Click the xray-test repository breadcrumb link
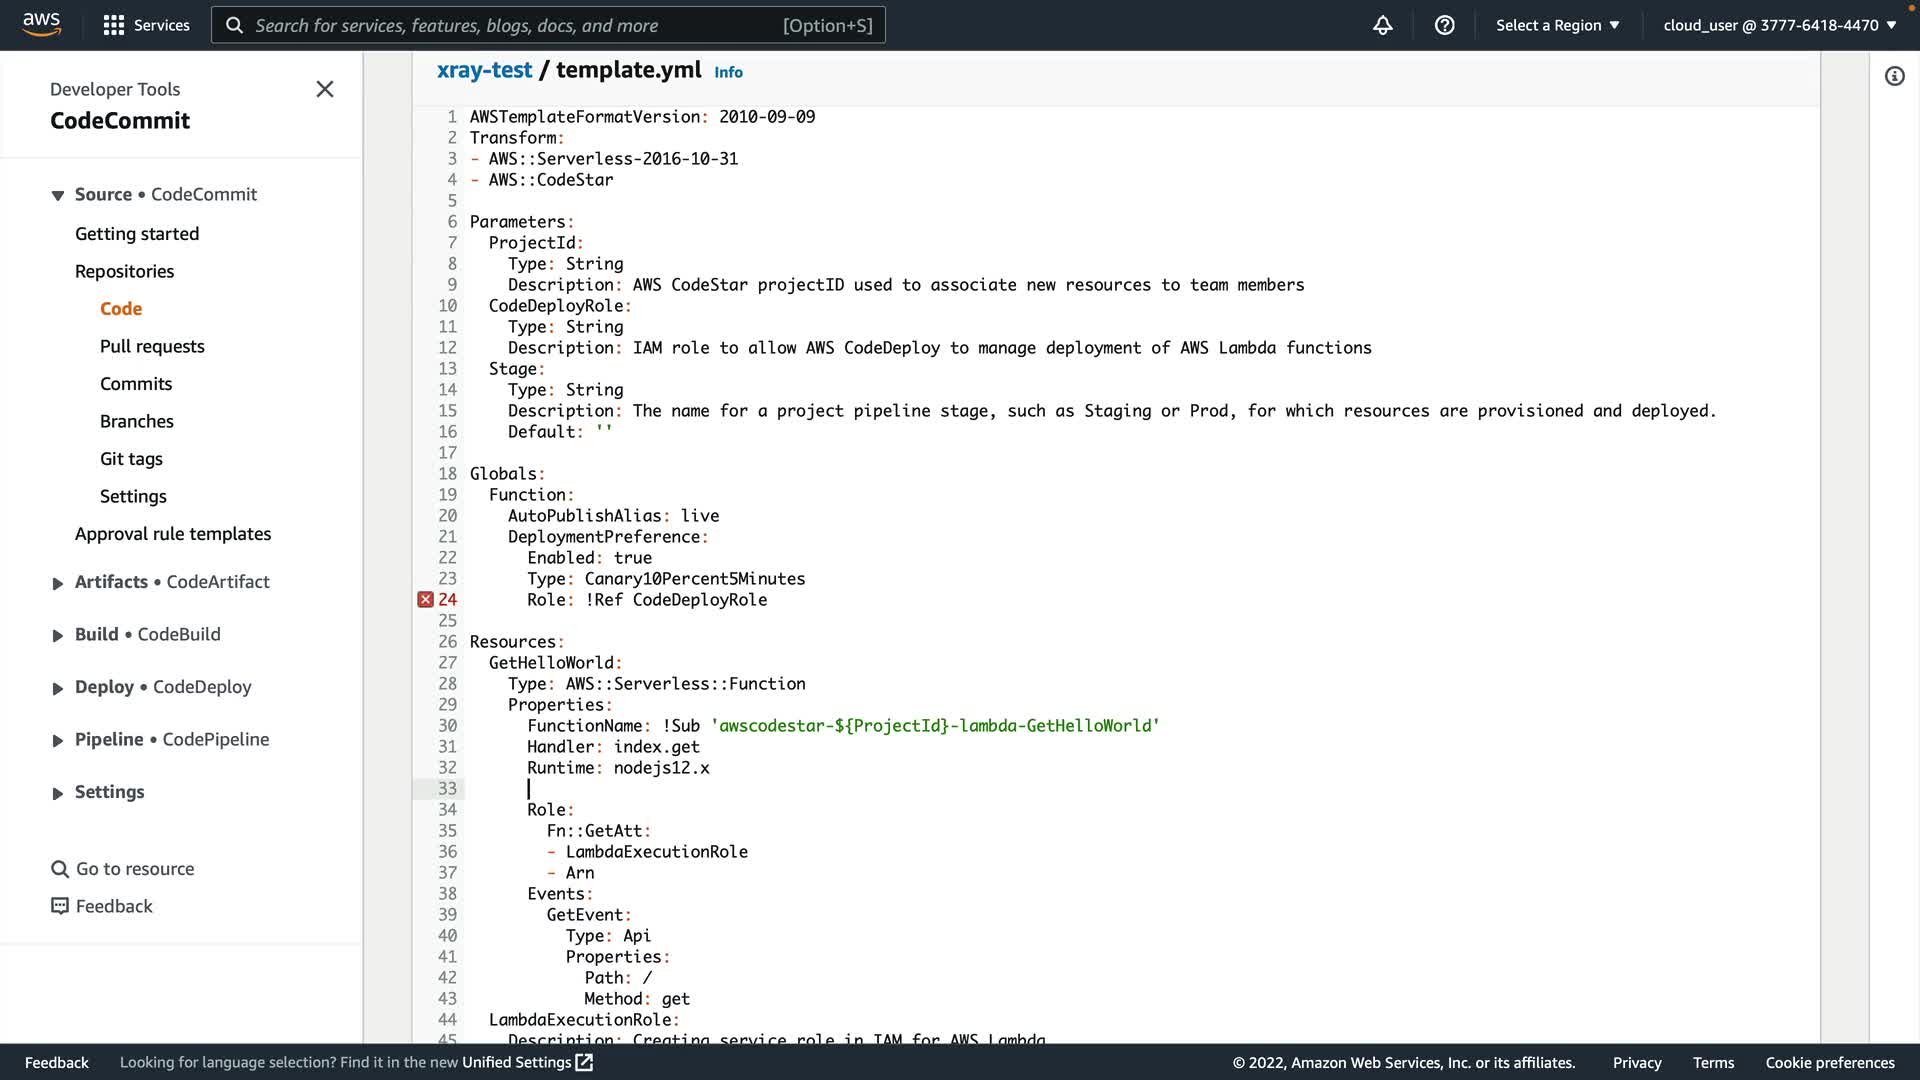 (x=484, y=70)
